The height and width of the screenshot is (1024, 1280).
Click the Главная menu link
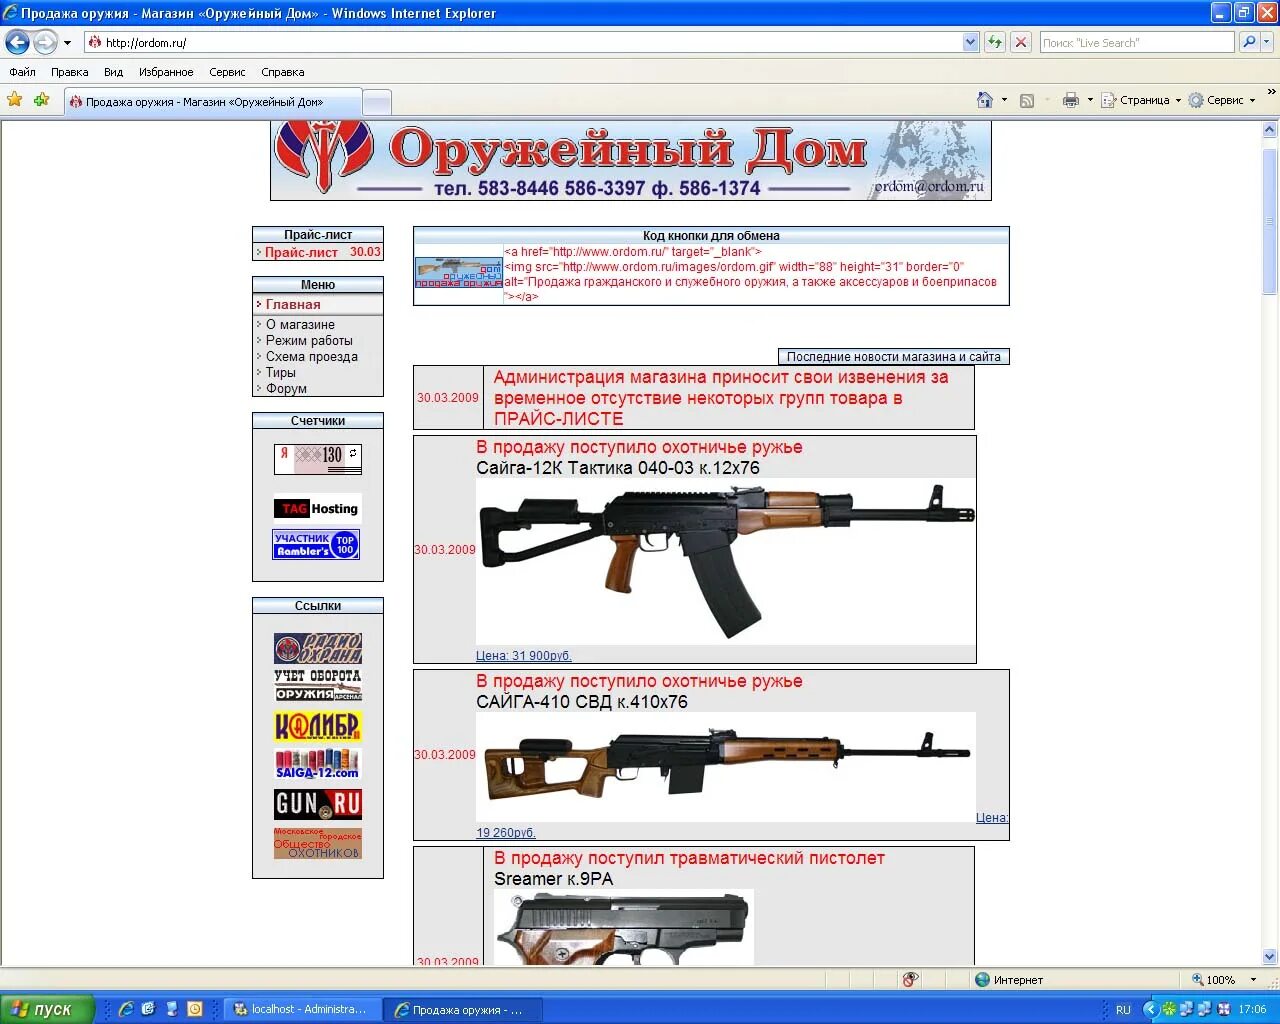pos(293,304)
